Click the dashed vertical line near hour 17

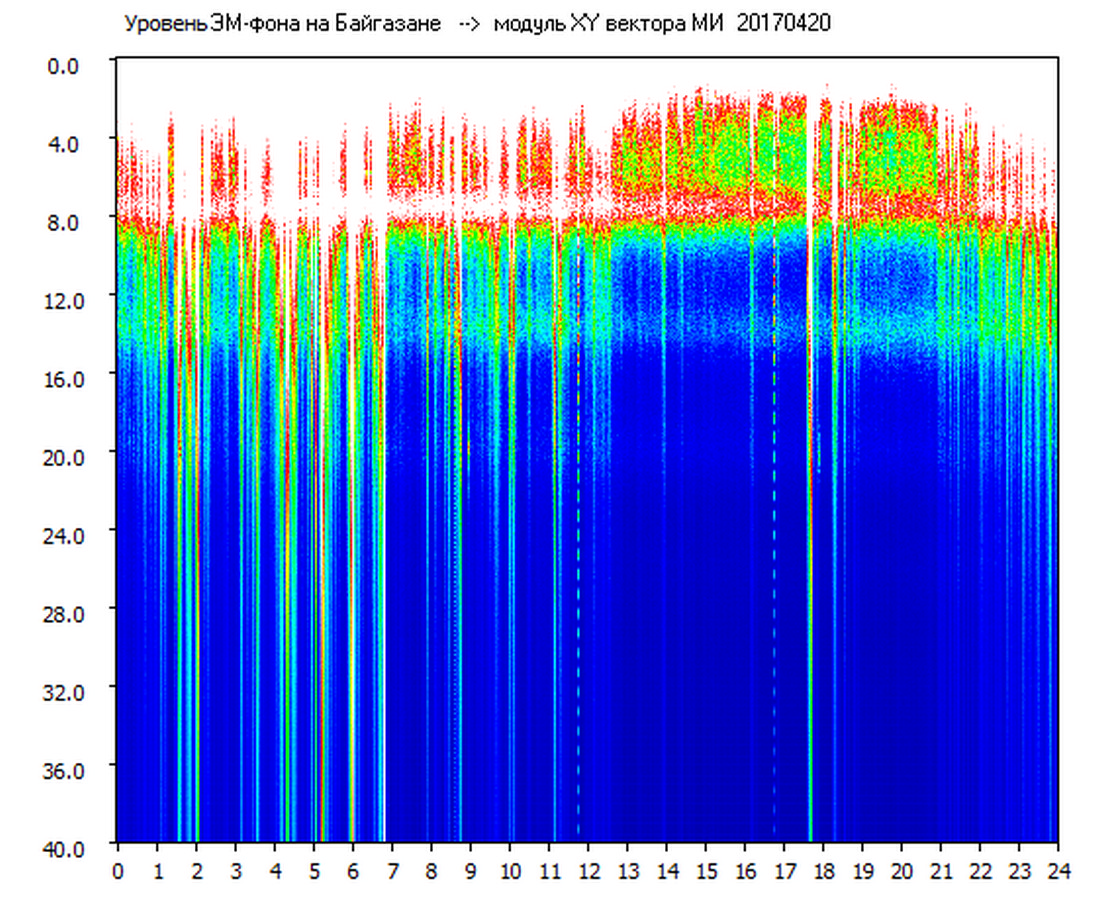pyautogui.click(x=774, y=600)
